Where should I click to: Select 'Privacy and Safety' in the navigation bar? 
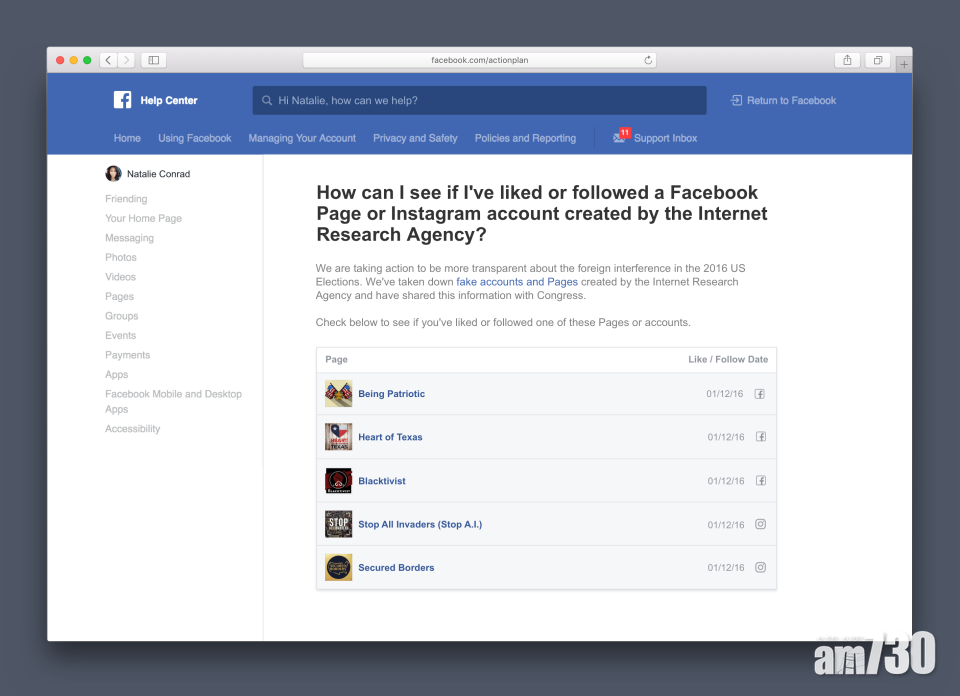pos(415,138)
